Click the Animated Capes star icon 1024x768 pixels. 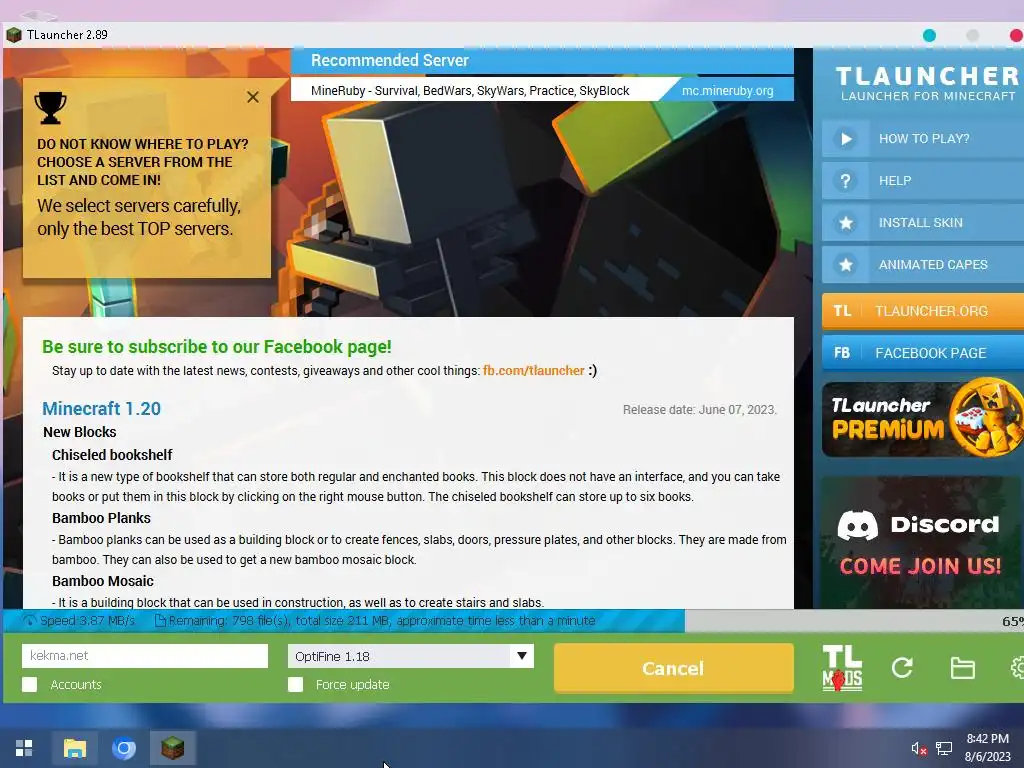coord(846,264)
